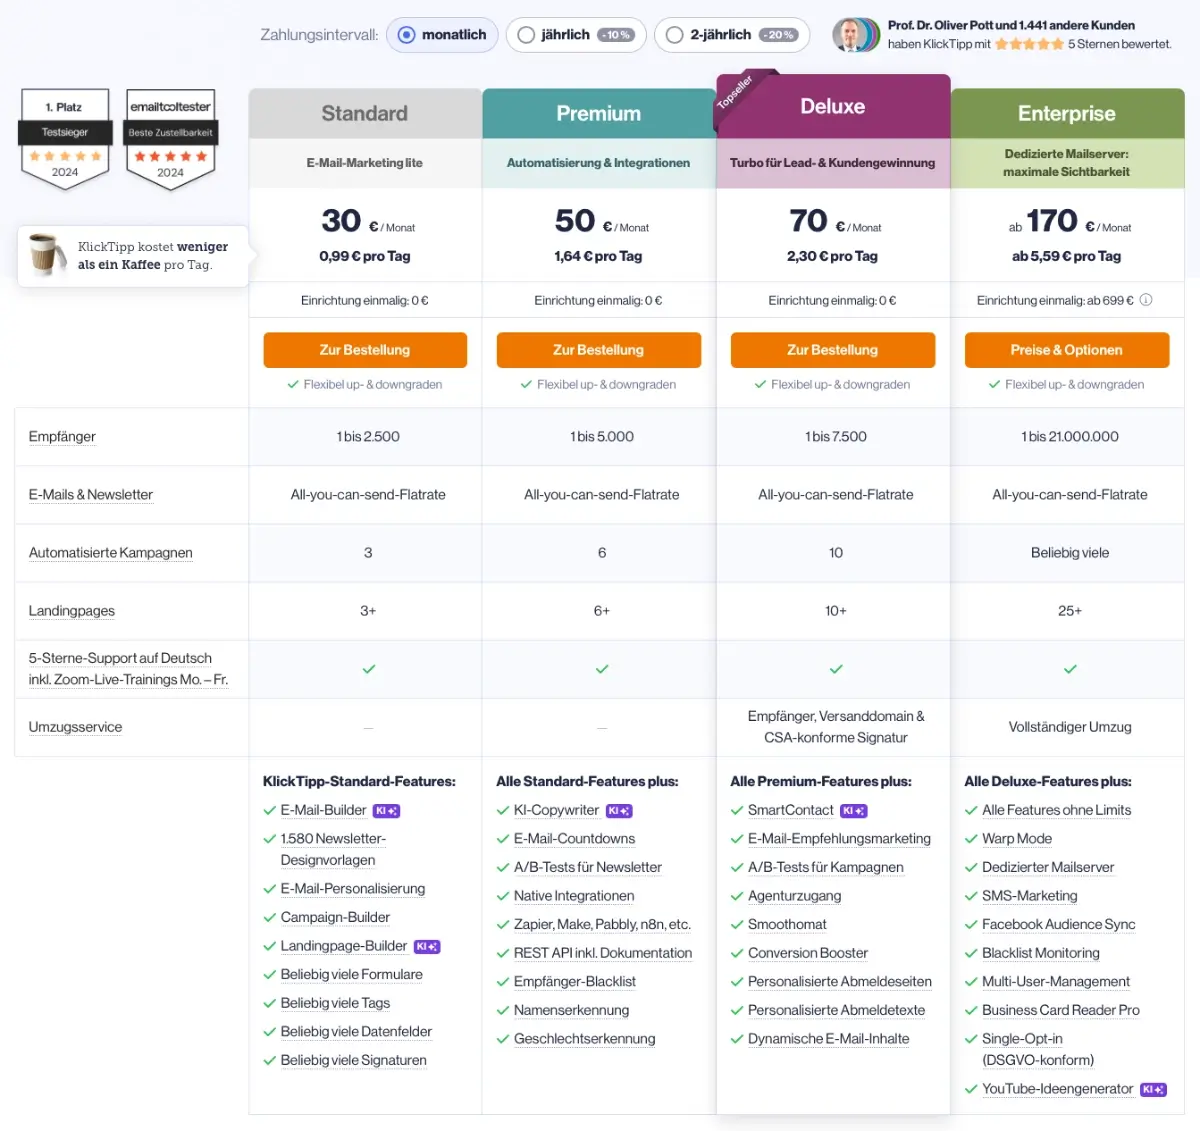Click the 1. Platz Testsieger 2024 badge
This screenshot has height=1131, width=1200.
click(x=65, y=139)
